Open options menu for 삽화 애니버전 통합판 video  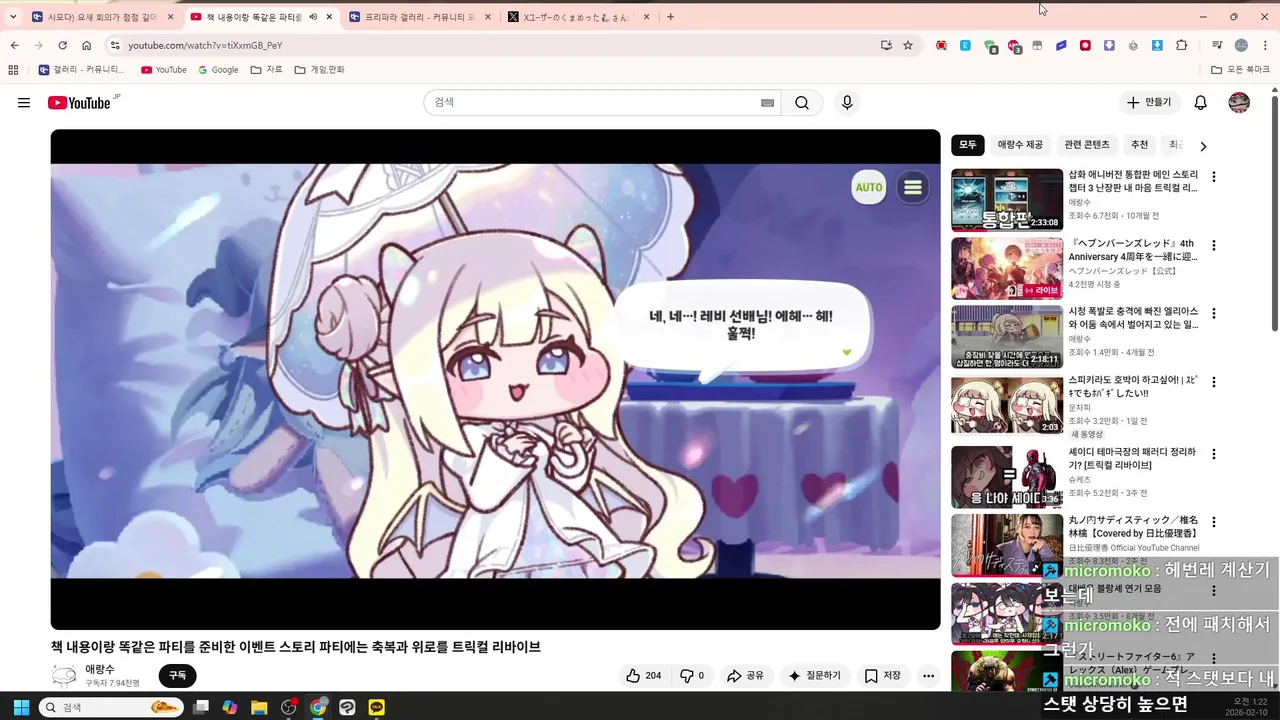1214,177
